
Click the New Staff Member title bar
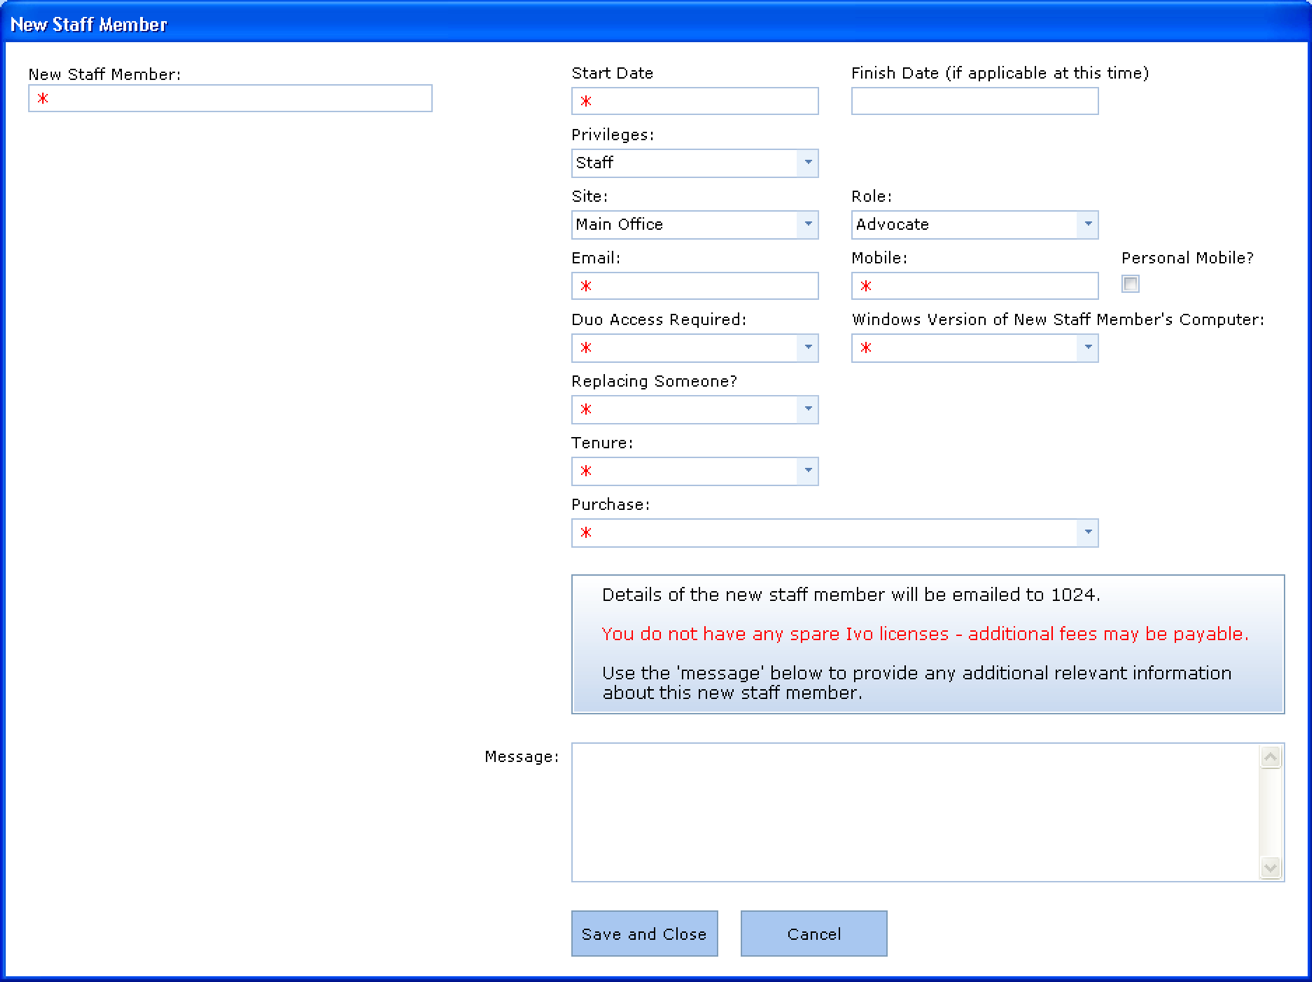[656, 24]
